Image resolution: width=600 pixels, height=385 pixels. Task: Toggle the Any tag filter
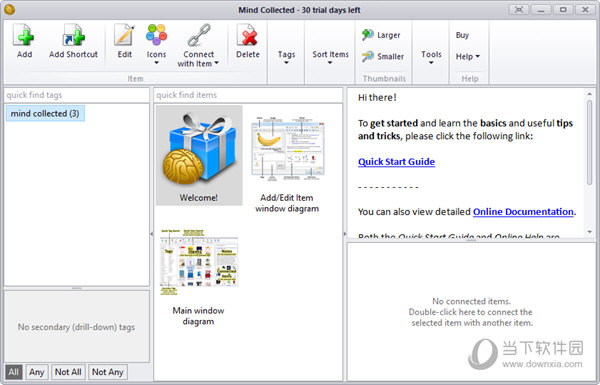click(x=37, y=372)
